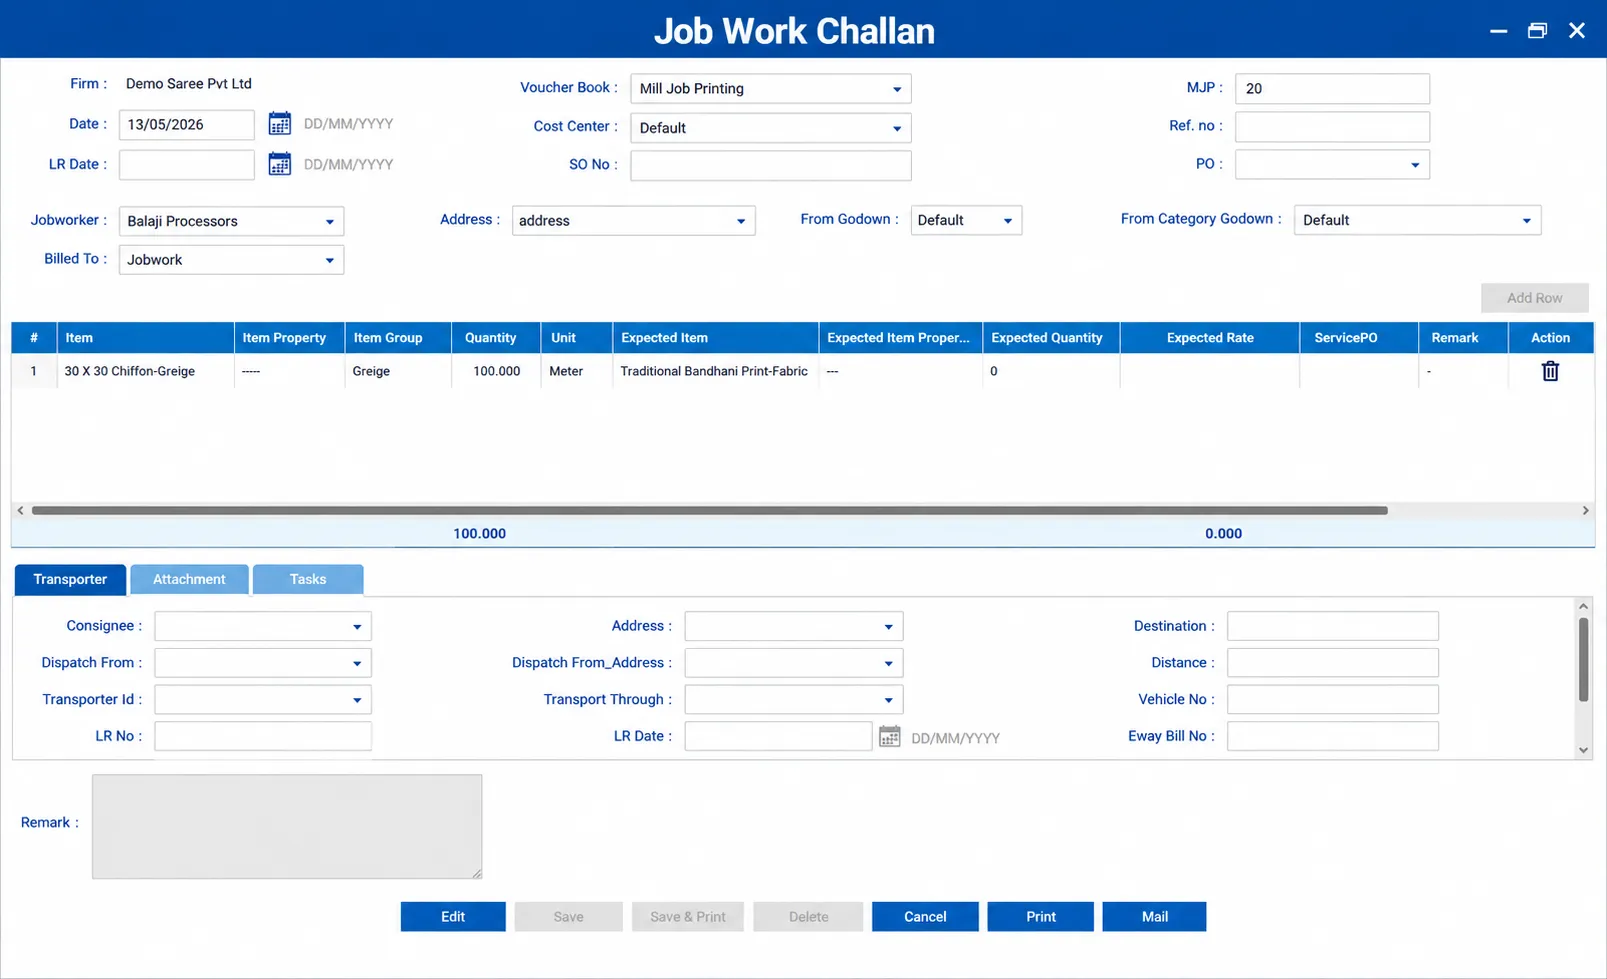This screenshot has height=979, width=1607.
Task: Click the grid's scroll-right arrow
Action: (1585, 511)
